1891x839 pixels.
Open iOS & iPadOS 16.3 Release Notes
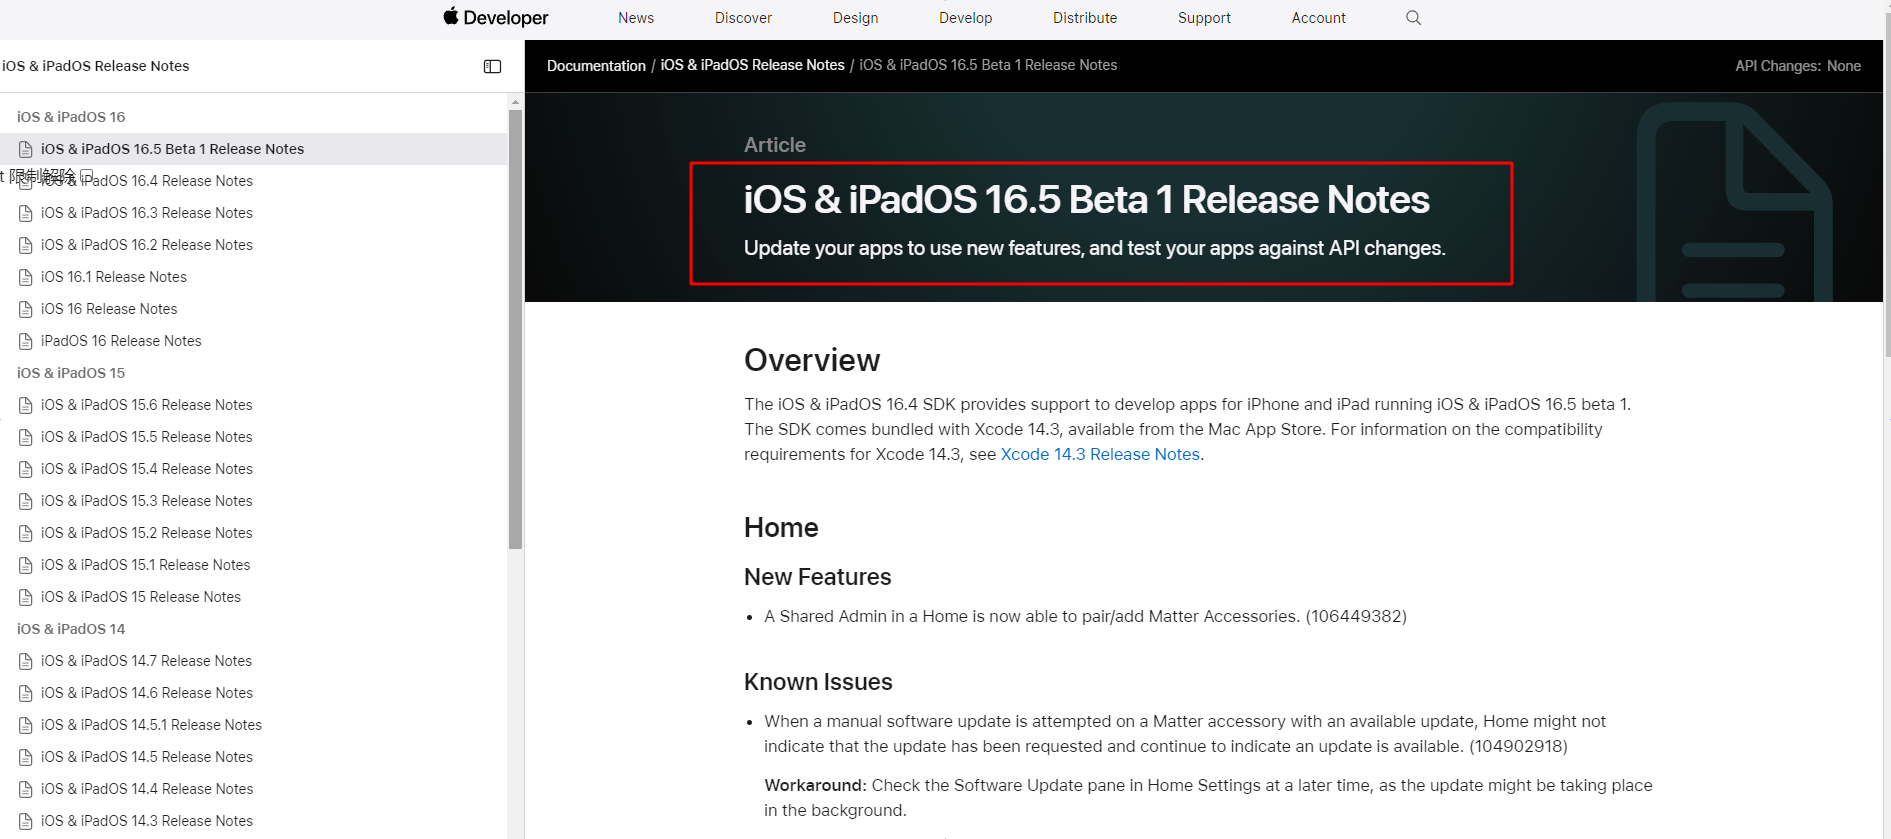pos(147,213)
